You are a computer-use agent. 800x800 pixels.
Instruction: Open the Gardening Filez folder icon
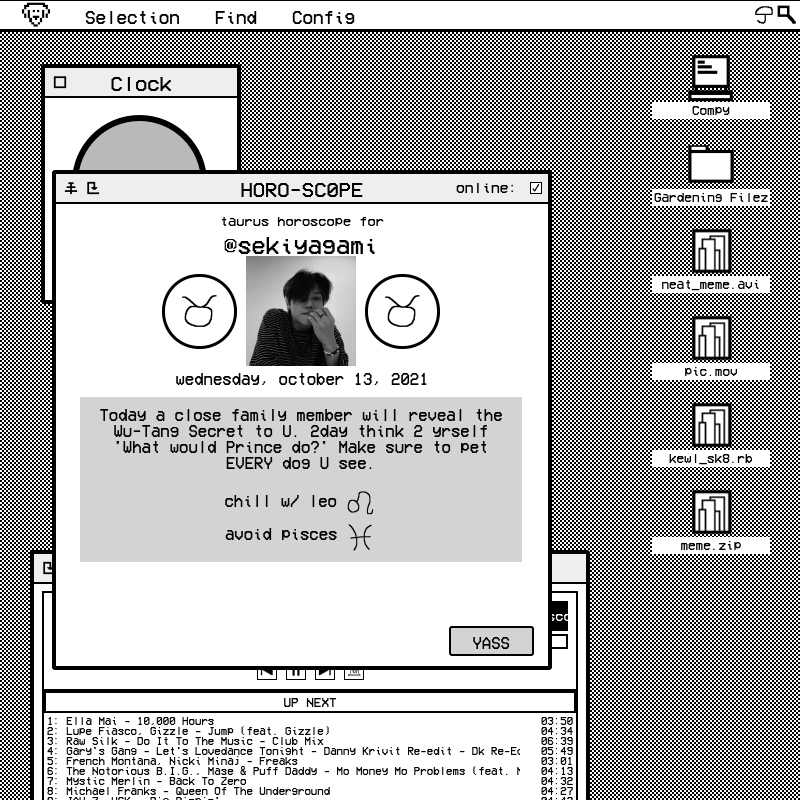click(x=711, y=164)
